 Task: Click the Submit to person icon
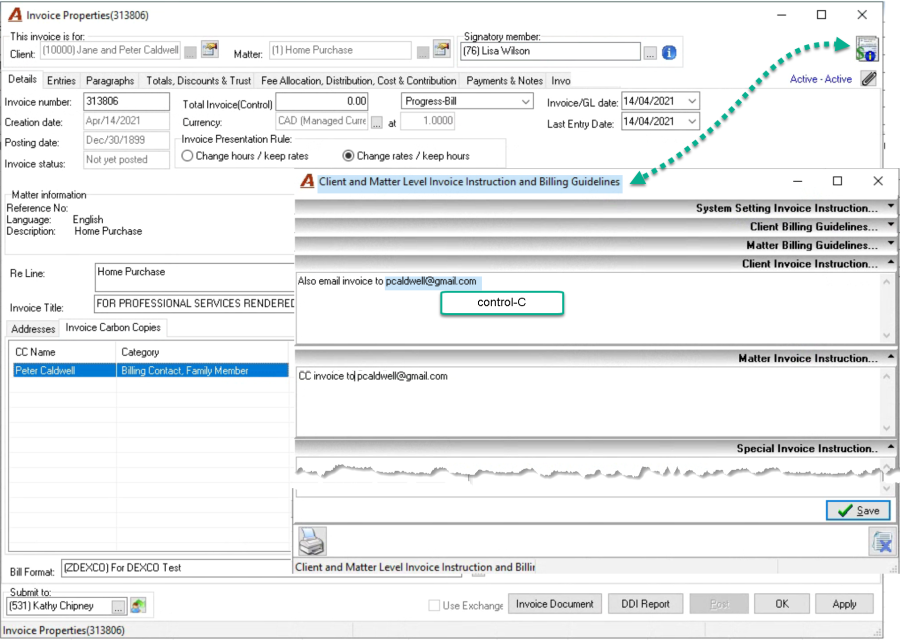click(x=138, y=605)
